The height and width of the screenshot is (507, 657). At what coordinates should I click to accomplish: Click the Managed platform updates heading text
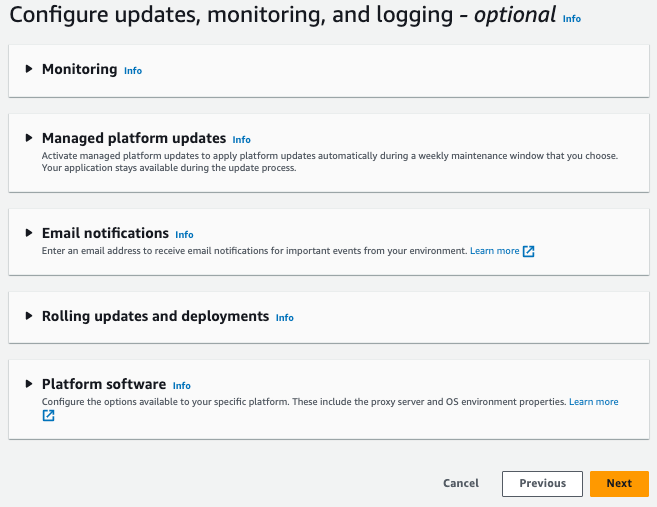(x=133, y=139)
